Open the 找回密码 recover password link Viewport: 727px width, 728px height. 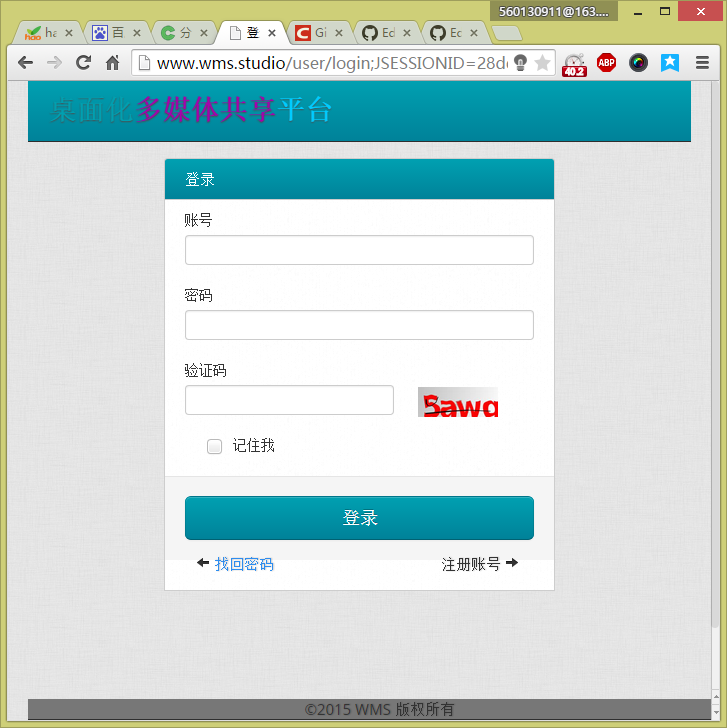244,564
